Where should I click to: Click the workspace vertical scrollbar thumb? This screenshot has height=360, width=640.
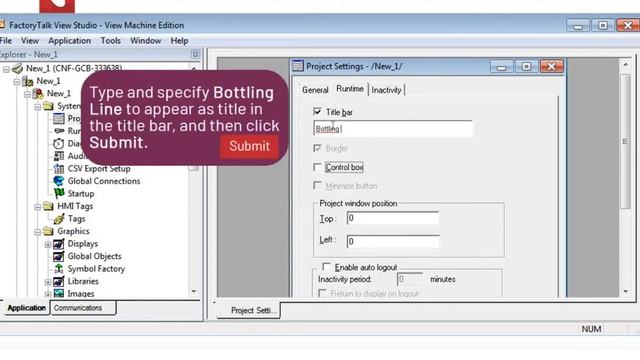click(626, 141)
